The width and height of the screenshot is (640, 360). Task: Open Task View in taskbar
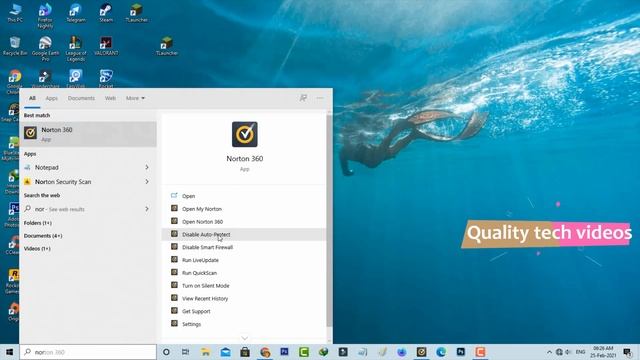click(185, 352)
